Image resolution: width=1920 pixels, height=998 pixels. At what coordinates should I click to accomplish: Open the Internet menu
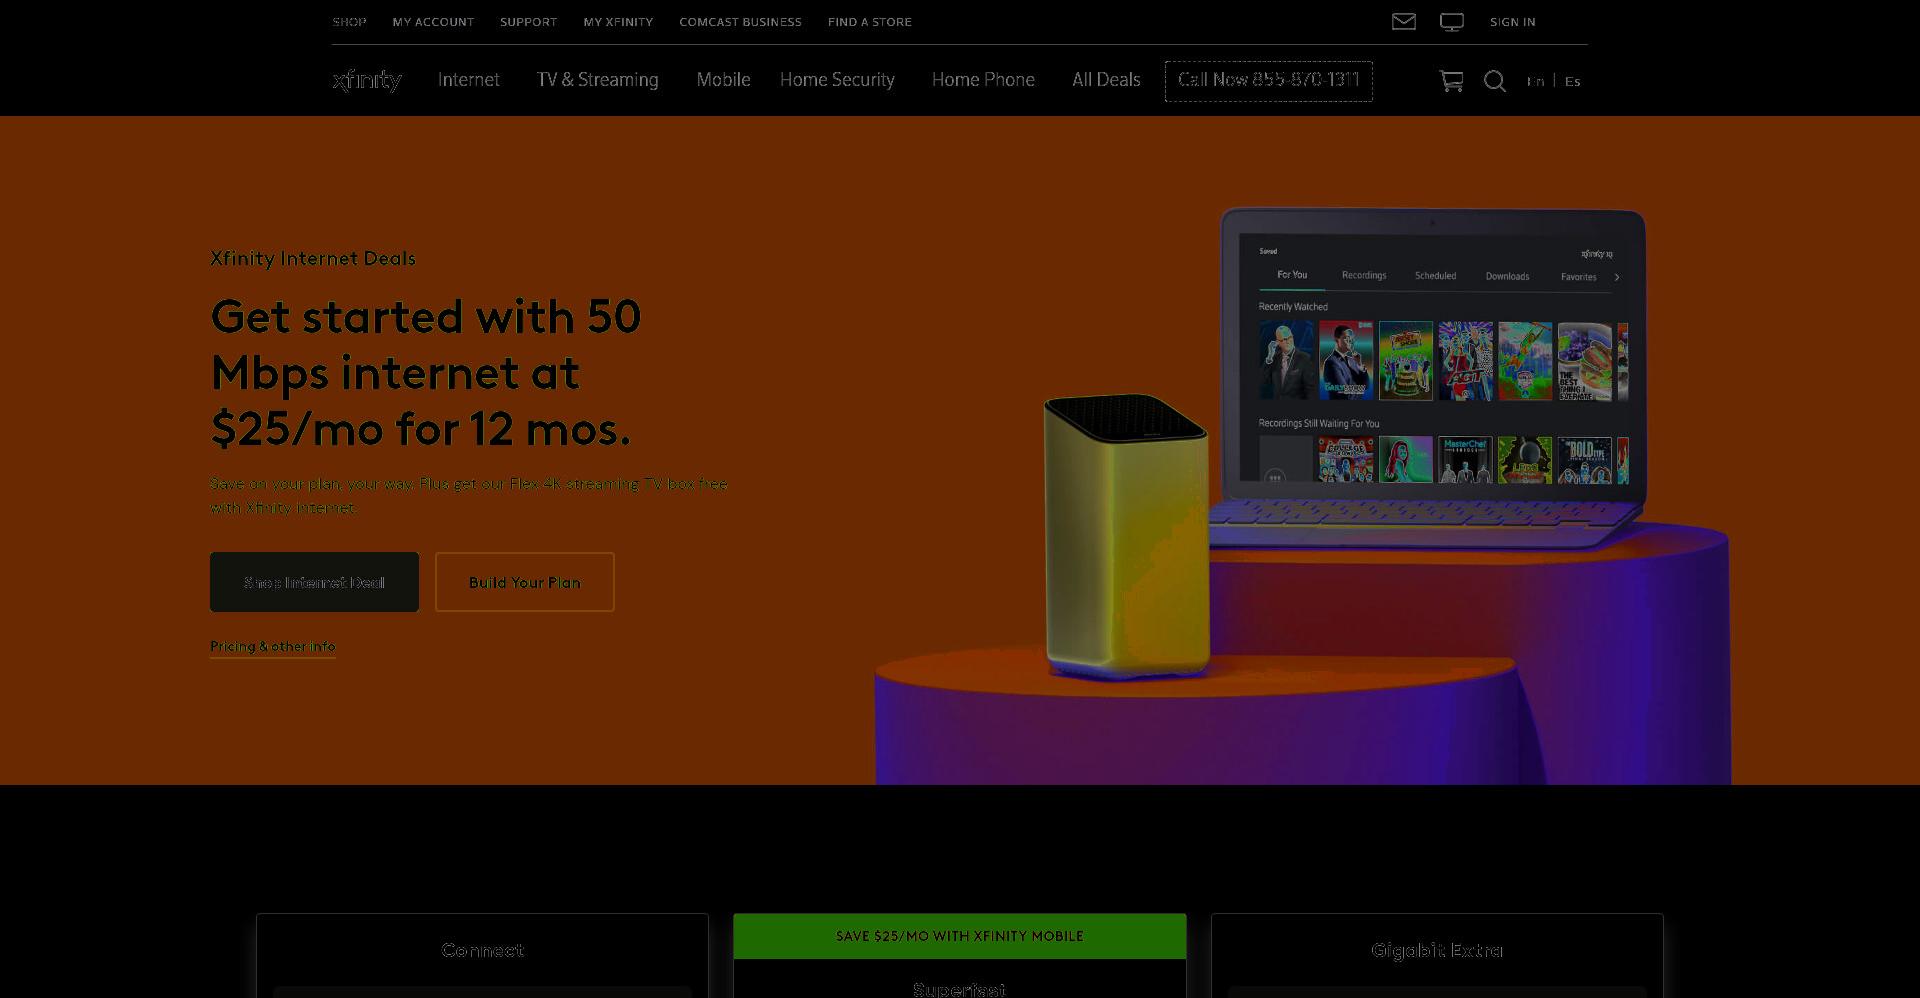tap(468, 80)
